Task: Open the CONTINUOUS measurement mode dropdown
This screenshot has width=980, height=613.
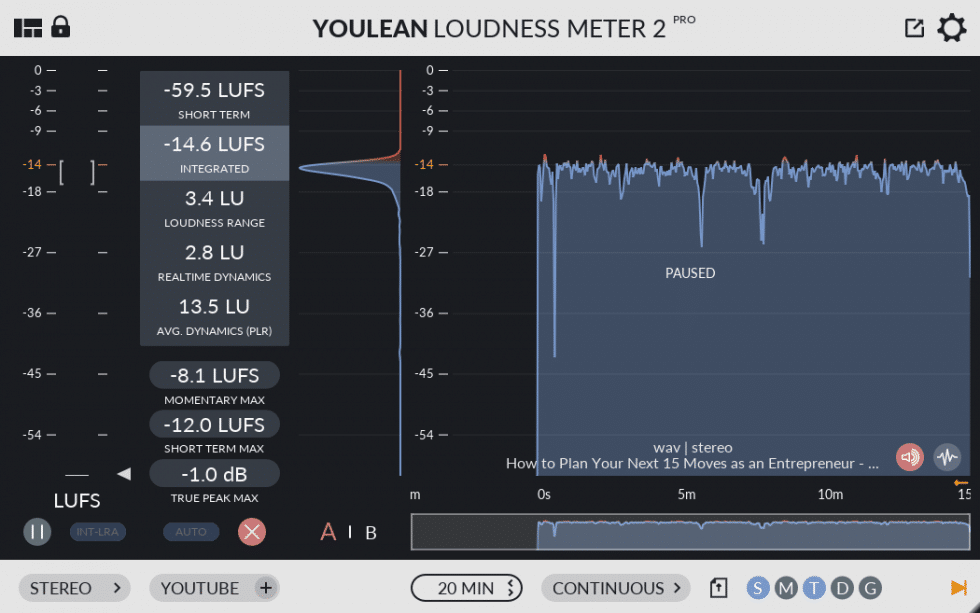Action: coord(616,588)
